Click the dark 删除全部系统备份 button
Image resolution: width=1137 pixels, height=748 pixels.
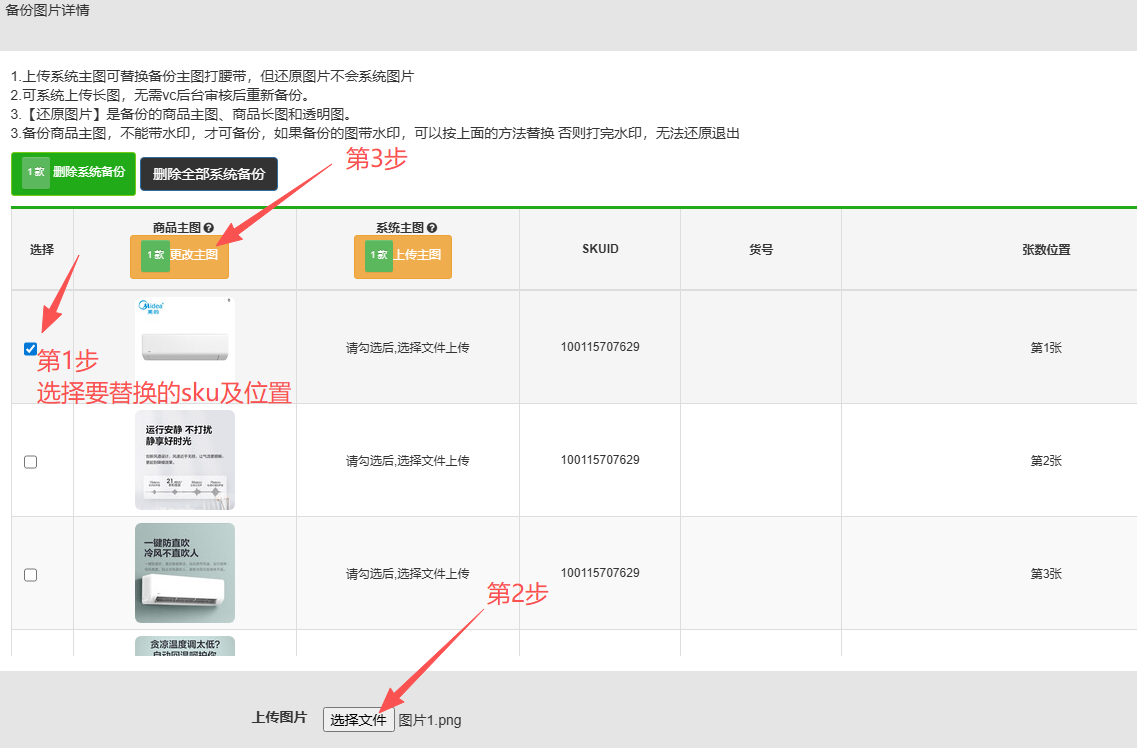point(209,174)
